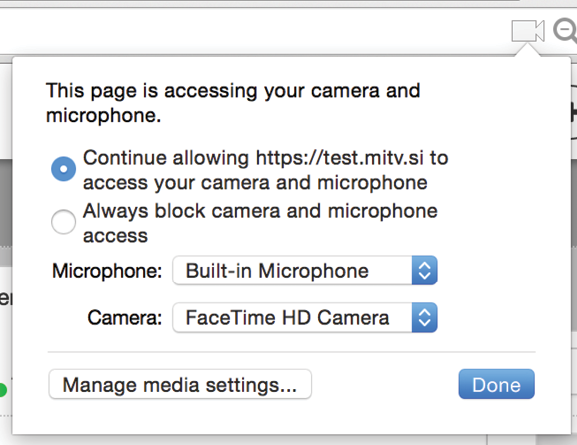Viewport: 577px width, 445px height.
Task: Open the FaceTime HD Camera dropdown
Action: point(305,317)
